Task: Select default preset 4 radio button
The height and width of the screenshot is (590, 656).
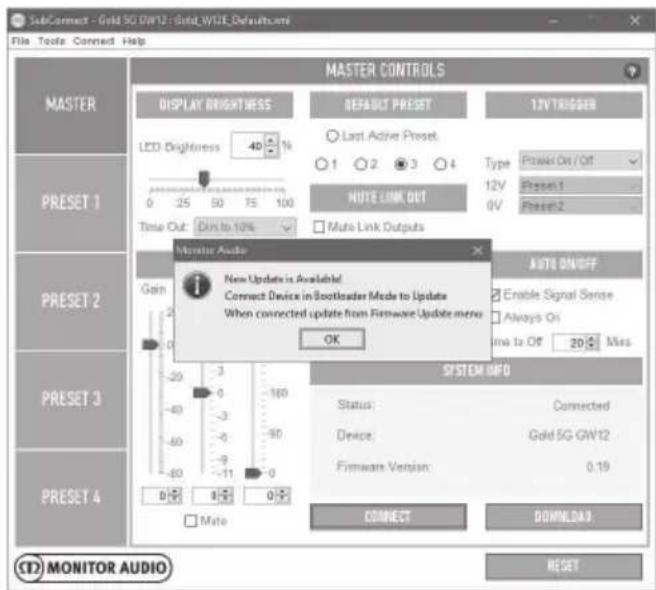Action: (440, 164)
